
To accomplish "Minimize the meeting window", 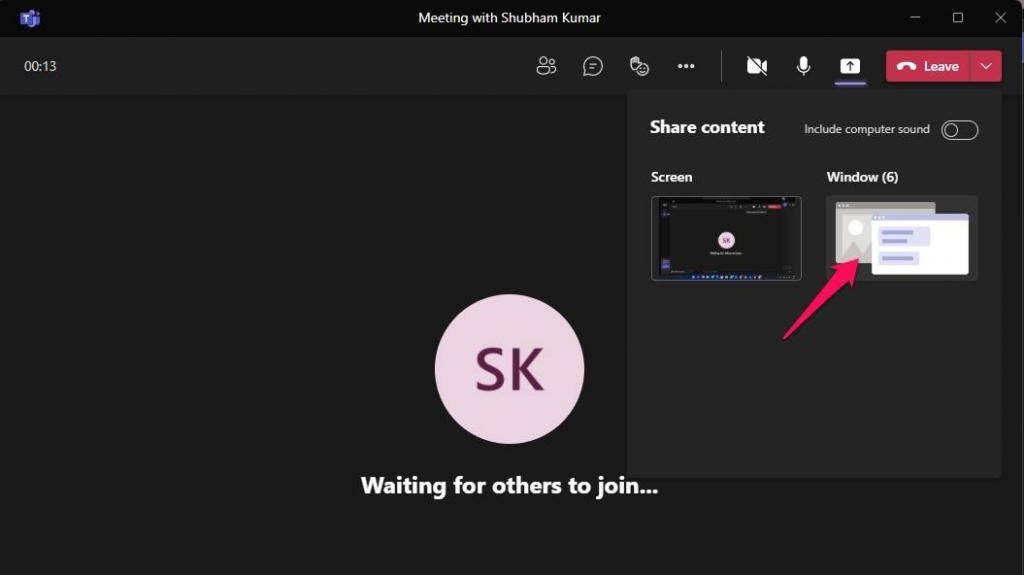I will [x=913, y=18].
